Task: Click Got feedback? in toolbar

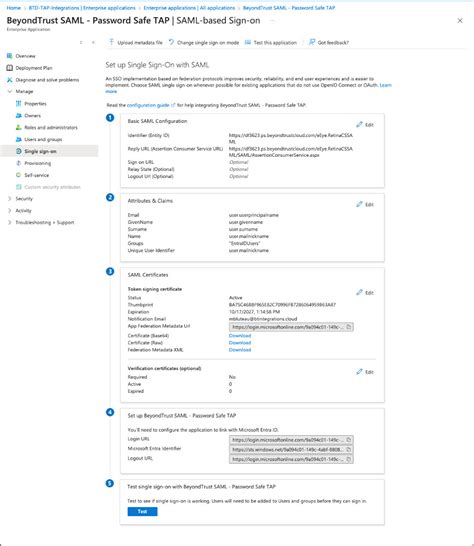Action: click(x=329, y=42)
